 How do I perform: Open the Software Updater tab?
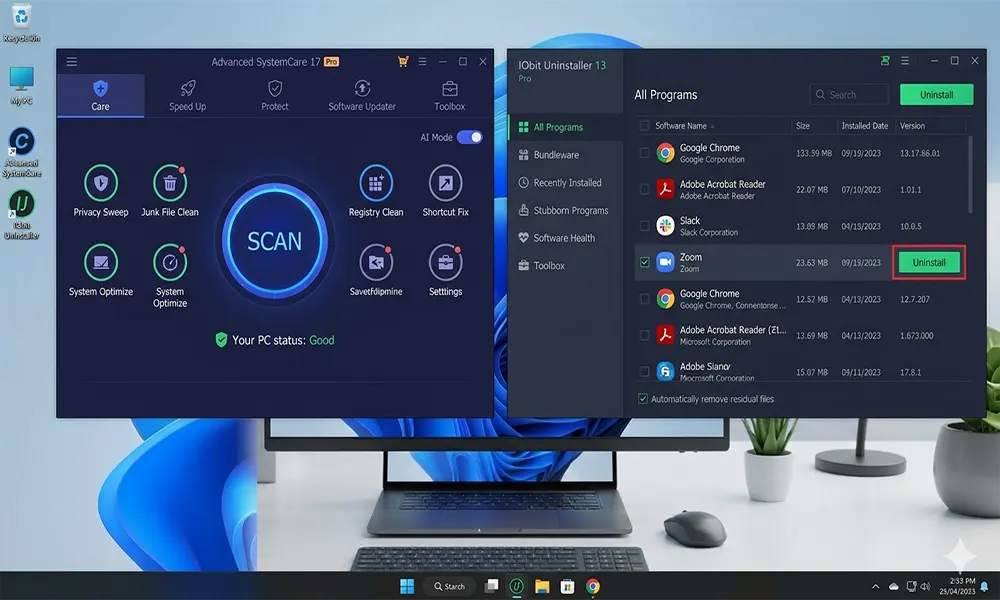point(362,96)
